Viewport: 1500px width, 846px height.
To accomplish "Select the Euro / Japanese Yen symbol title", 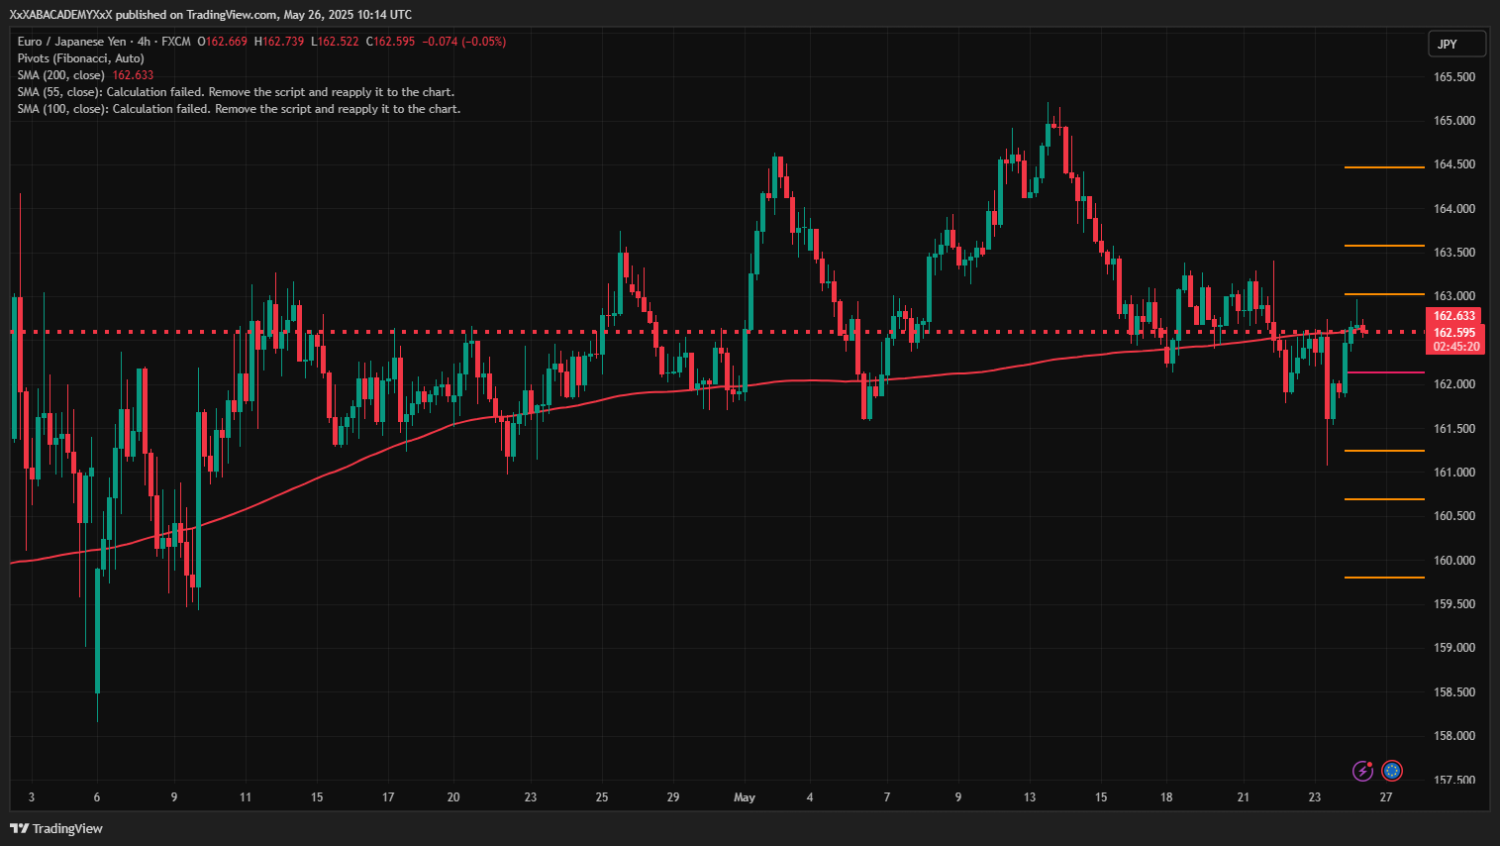I will point(72,41).
